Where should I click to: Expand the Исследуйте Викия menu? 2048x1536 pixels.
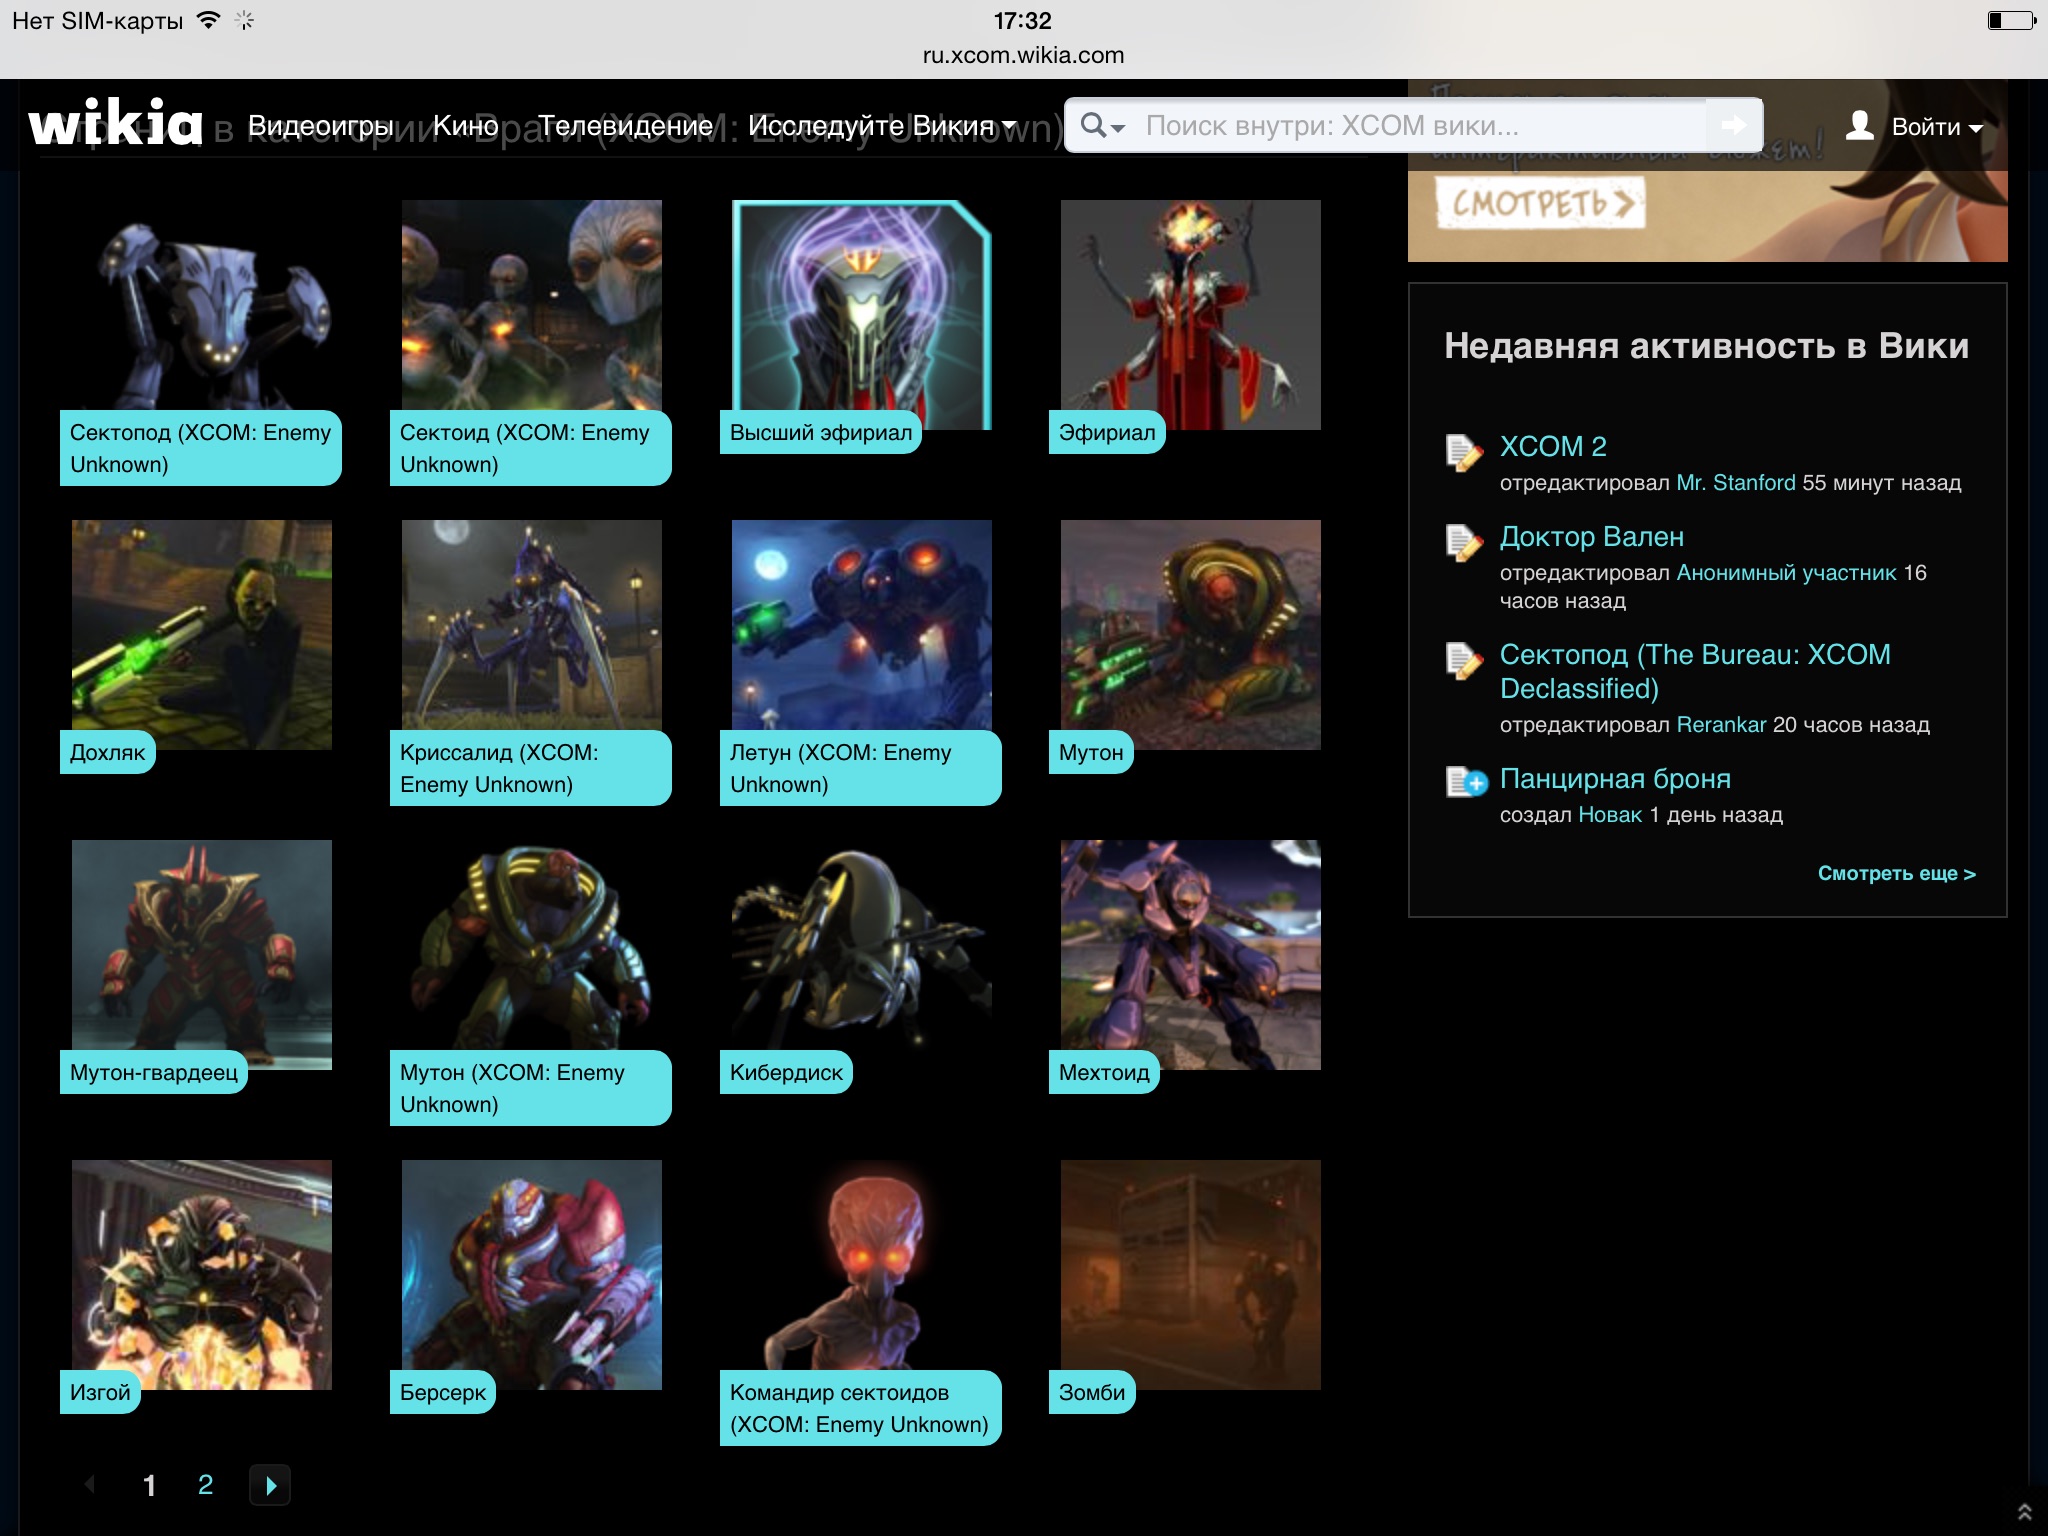pyautogui.click(x=882, y=126)
